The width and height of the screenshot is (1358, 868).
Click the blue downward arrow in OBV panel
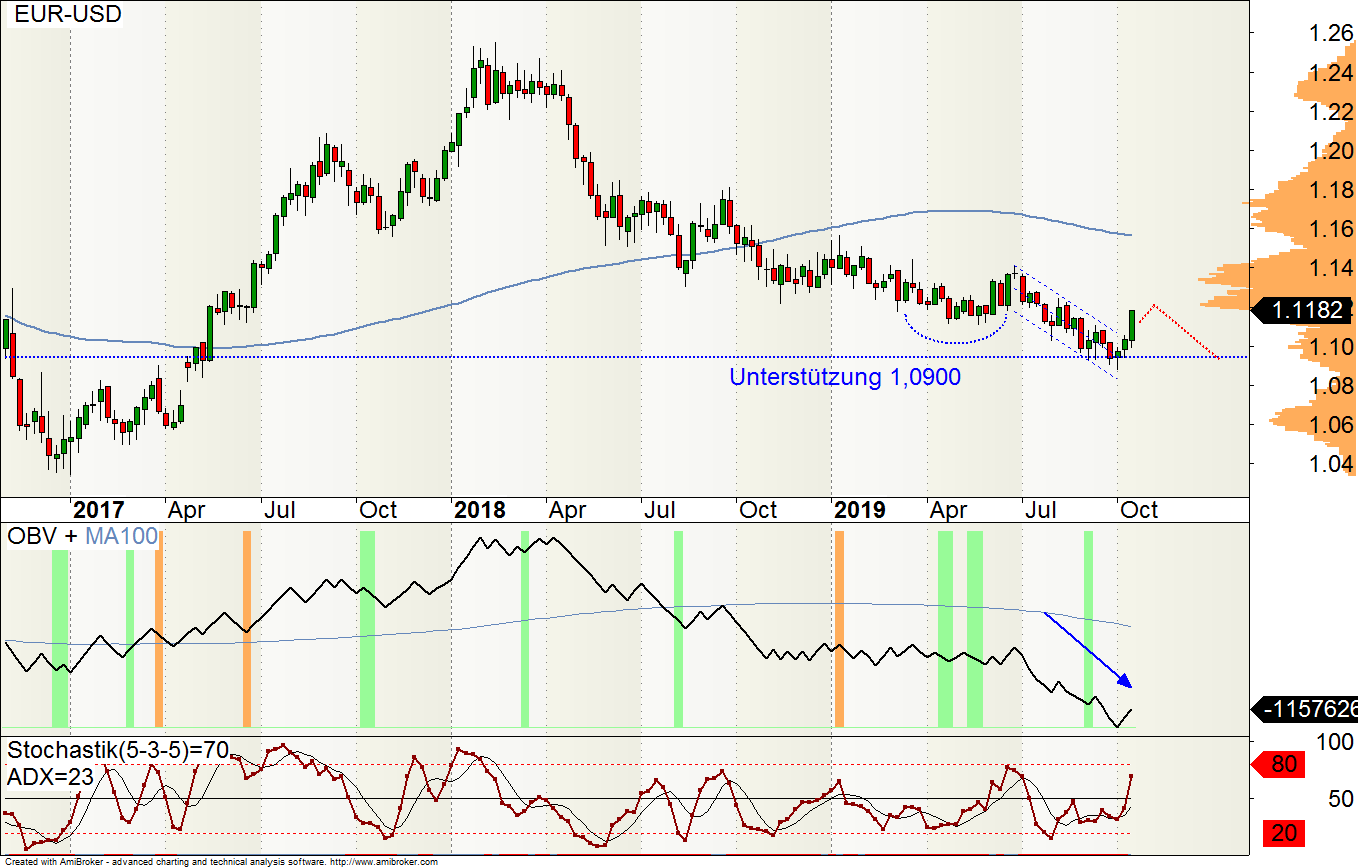pyautogui.click(x=1089, y=650)
